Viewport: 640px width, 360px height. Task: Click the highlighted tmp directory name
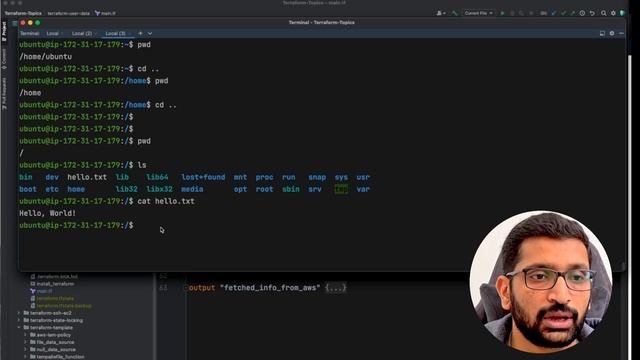point(341,189)
